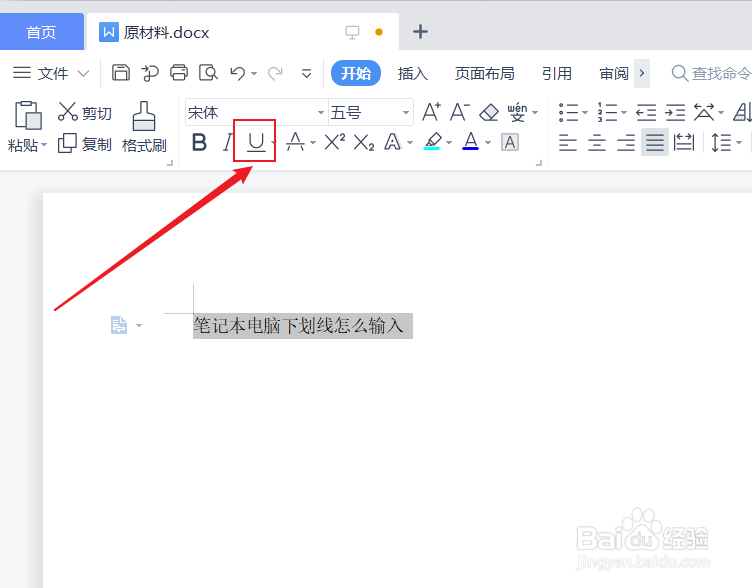This screenshot has height=588, width=752.
Task: Apply the font color A swatch
Action: (470, 141)
